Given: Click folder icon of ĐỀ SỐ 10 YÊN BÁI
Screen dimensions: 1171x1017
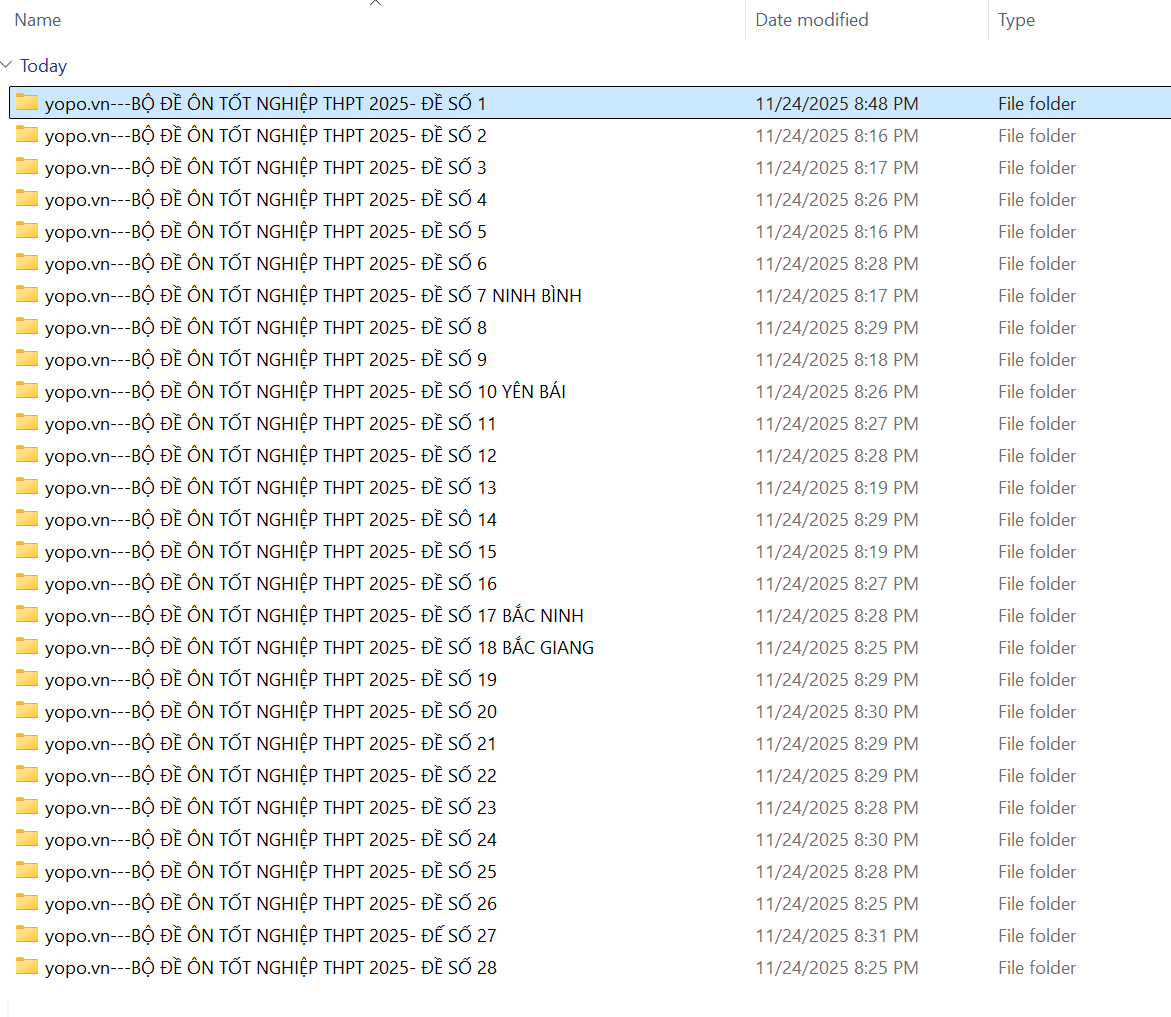Looking at the screenshot, I should (x=27, y=391).
